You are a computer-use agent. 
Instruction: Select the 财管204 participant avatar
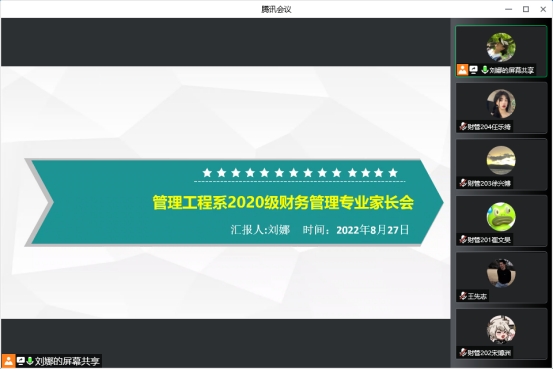point(501,103)
